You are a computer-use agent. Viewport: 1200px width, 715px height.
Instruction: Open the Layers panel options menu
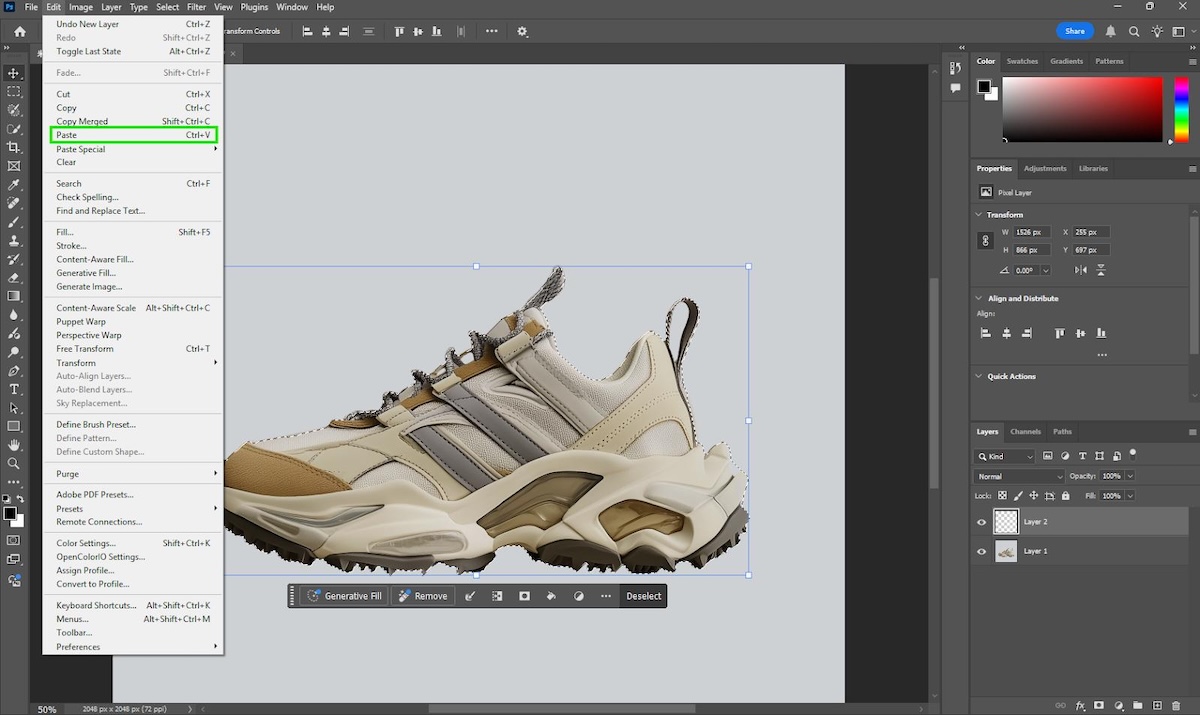pyautogui.click(x=1192, y=432)
